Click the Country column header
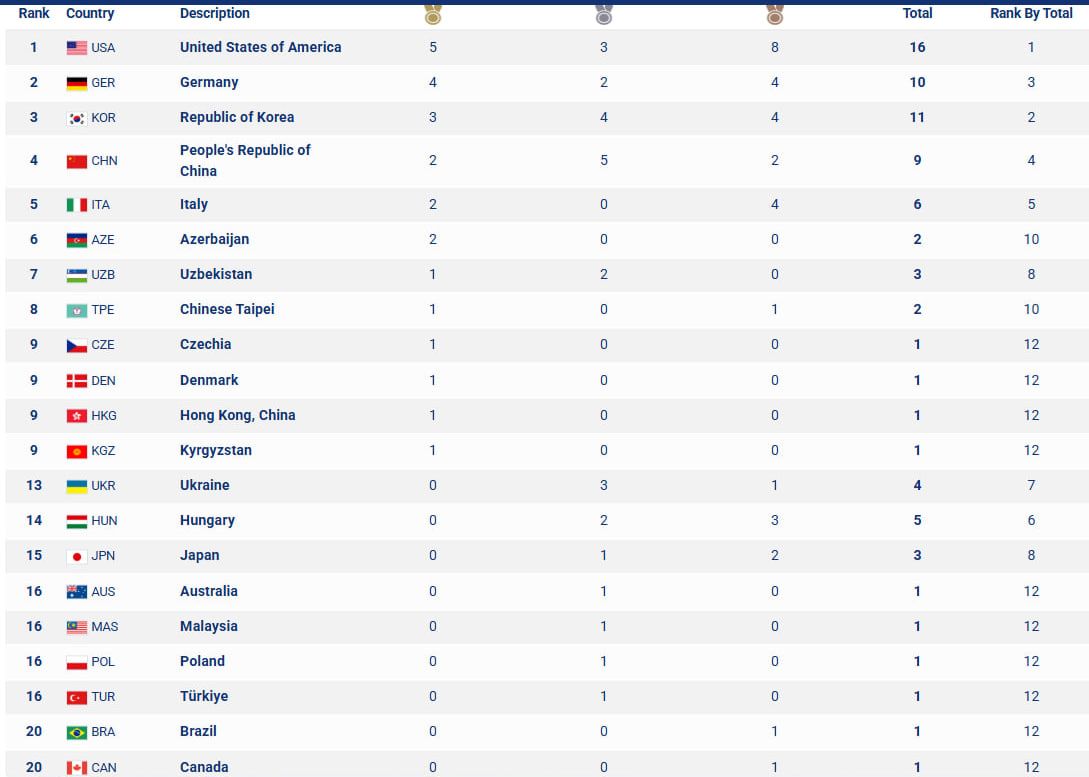Viewport: 1089px width, 777px height. point(90,13)
